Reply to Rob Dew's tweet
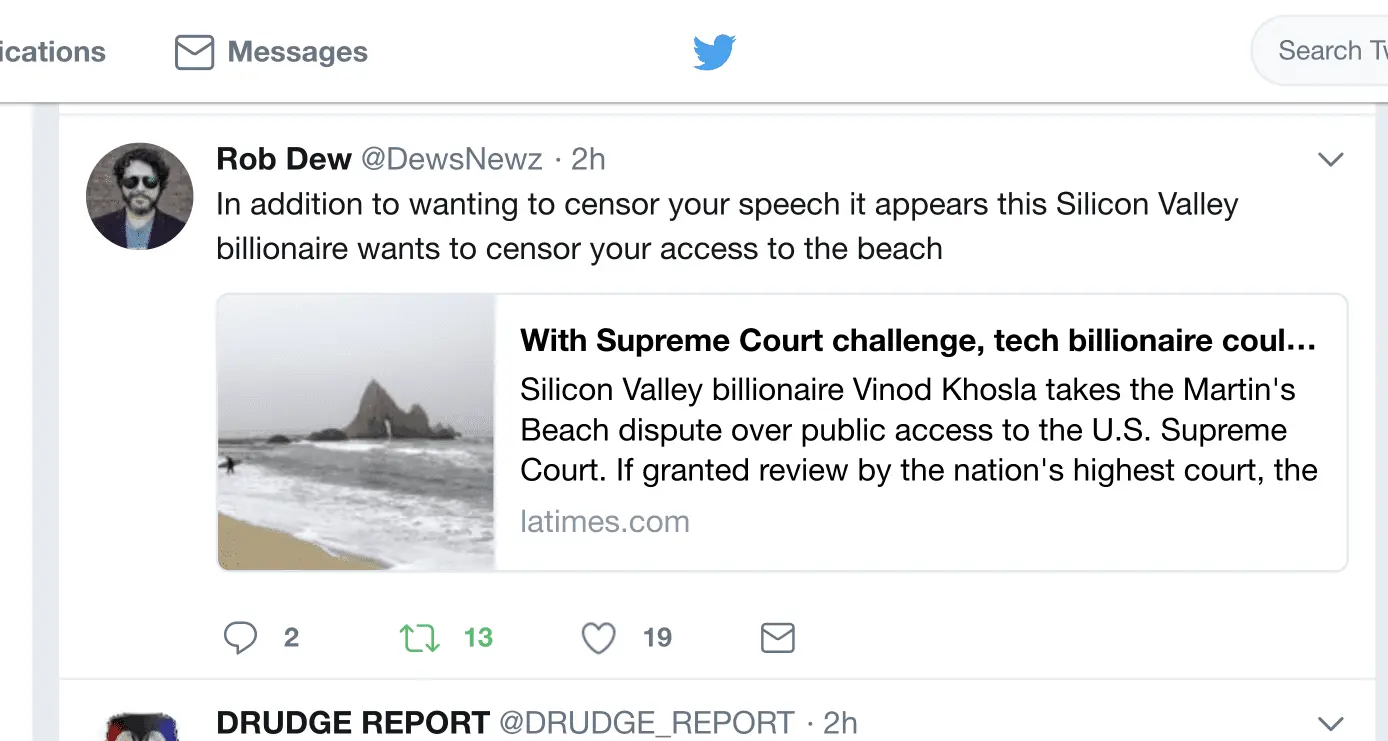 click(240, 637)
